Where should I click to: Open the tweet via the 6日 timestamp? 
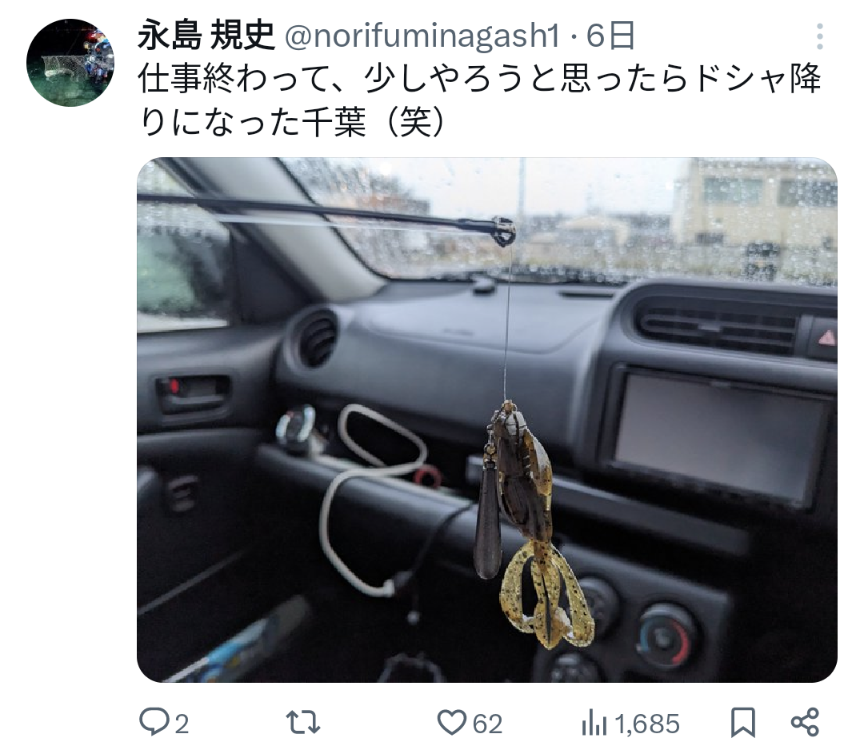point(611,36)
